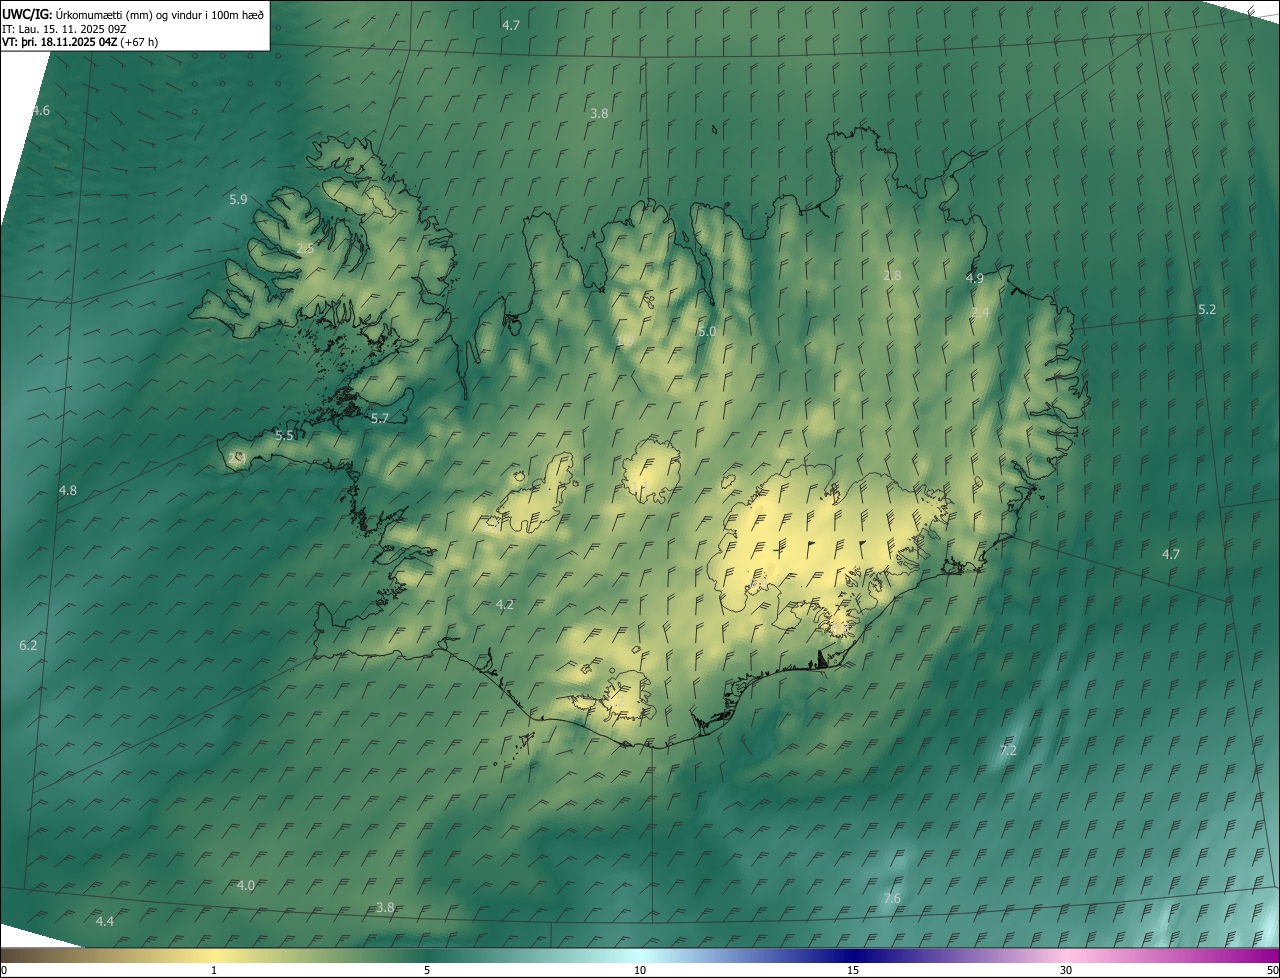
Task: Click the 5.0 value label on the map
Action: 707,331
